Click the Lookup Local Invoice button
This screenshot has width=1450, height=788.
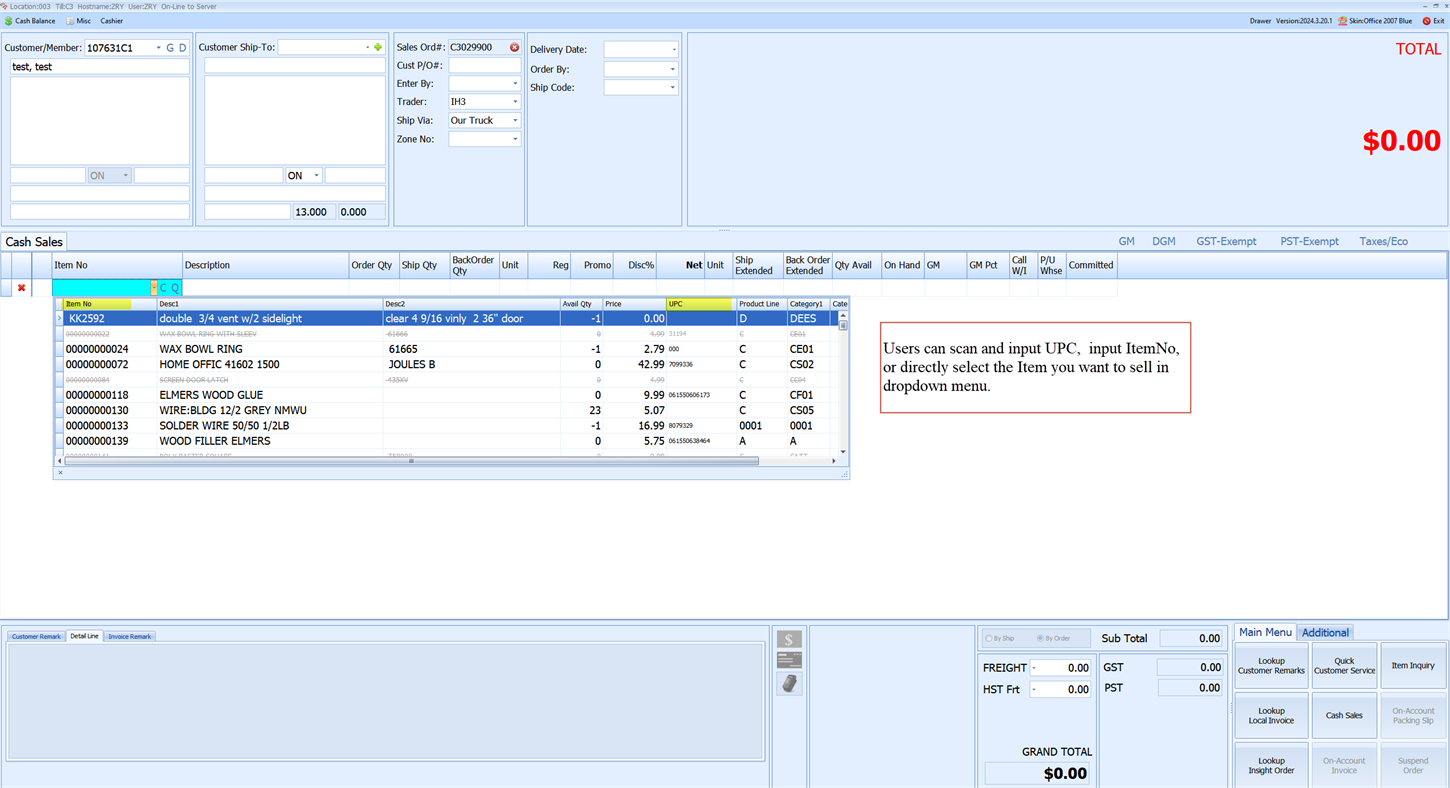click(x=1271, y=716)
